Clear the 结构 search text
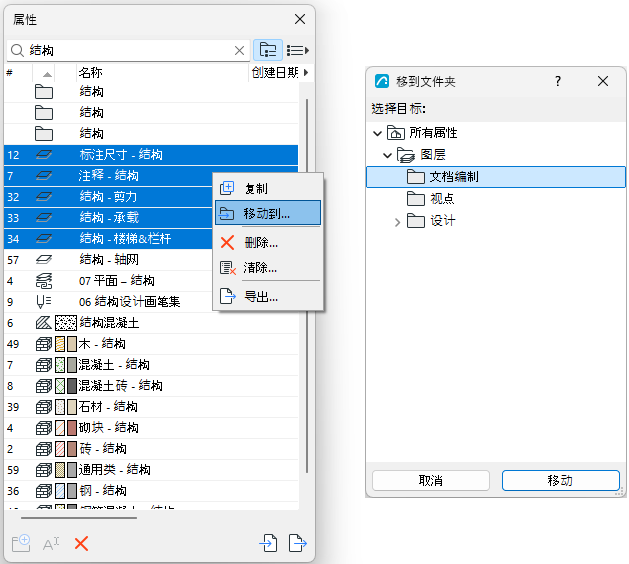Screen dimensions: 629x564 pyautogui.click(x=239, y=51)
